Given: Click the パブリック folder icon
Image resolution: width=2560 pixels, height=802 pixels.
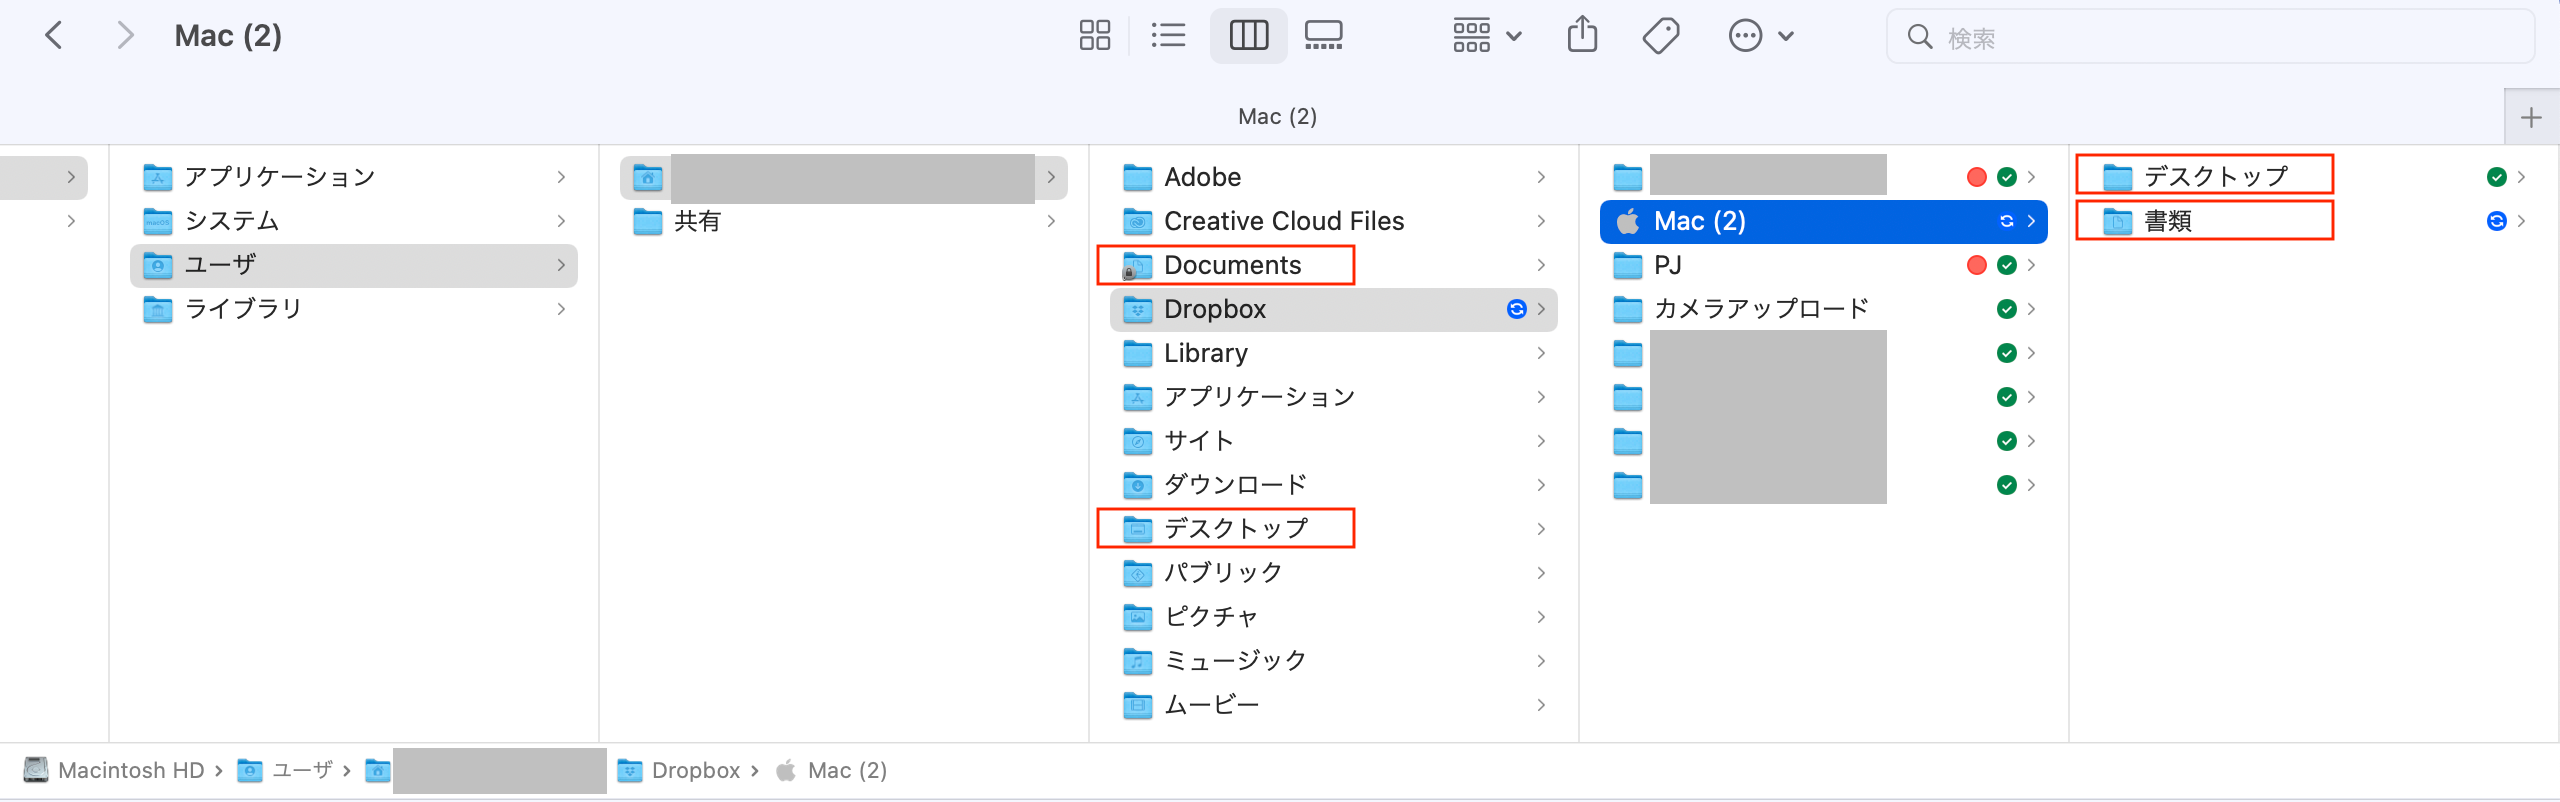Looking at the screenshot, I should click(1137, 573).
